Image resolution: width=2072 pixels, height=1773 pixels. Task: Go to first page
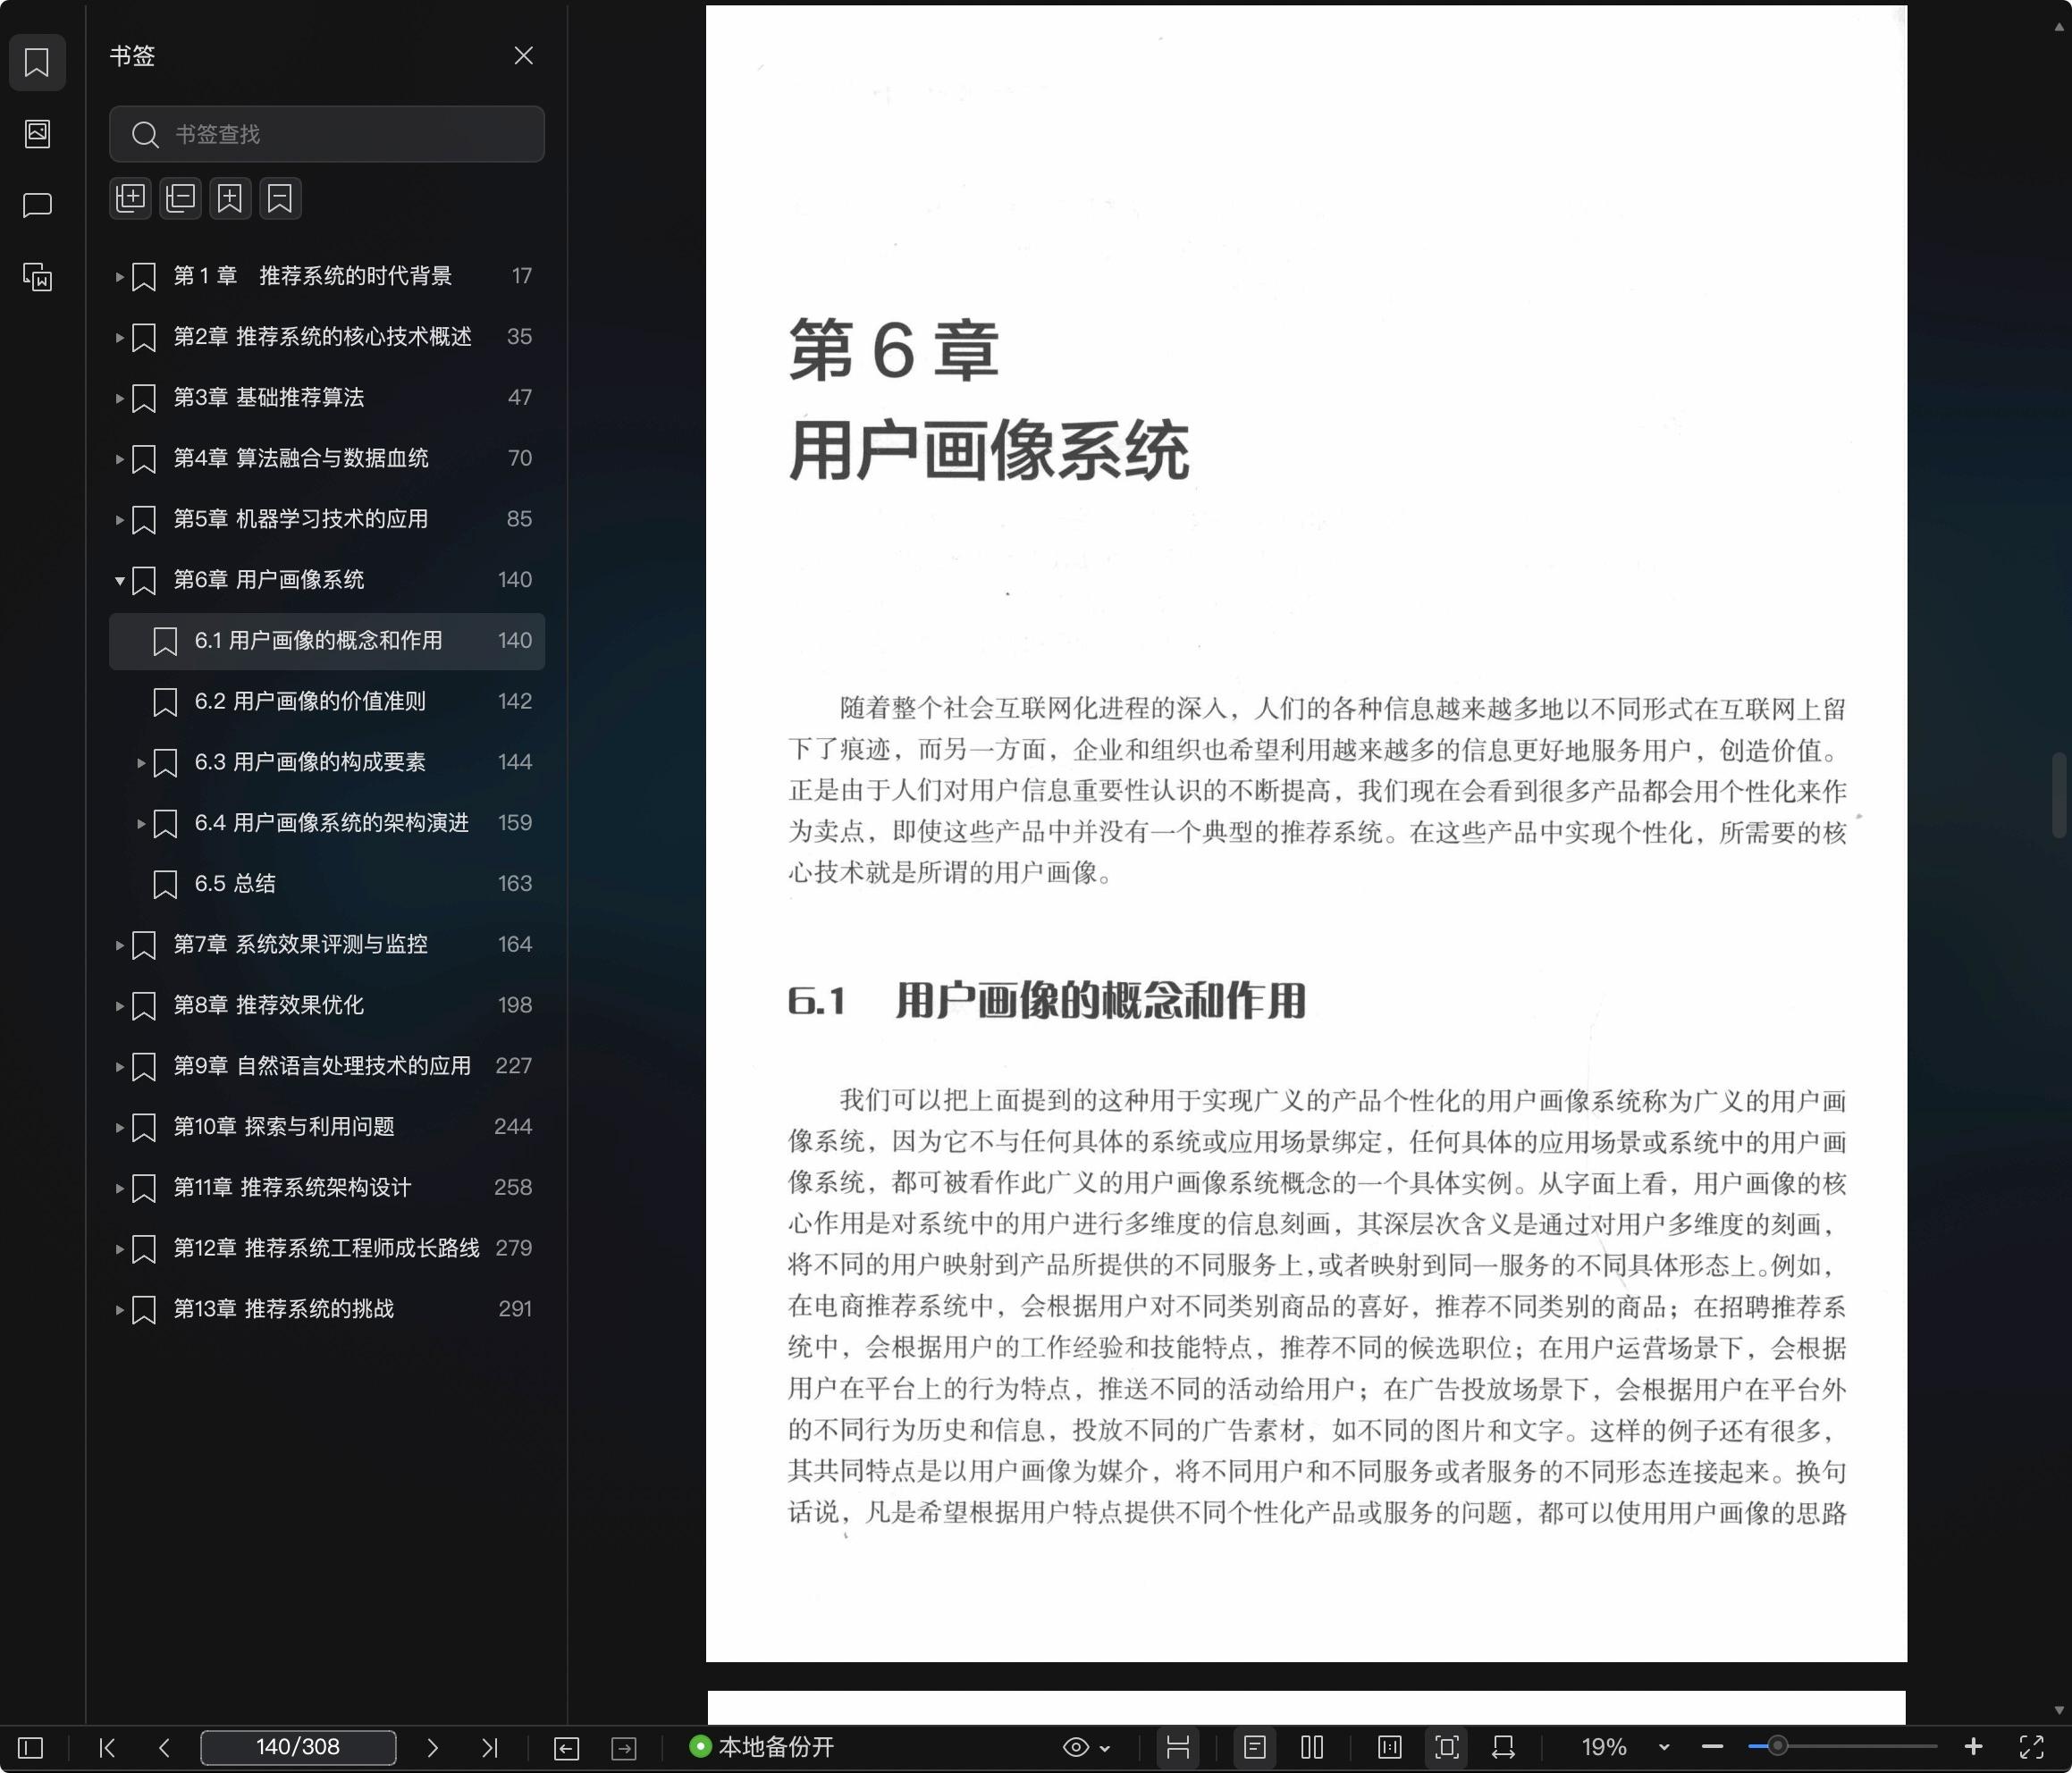108,1747
